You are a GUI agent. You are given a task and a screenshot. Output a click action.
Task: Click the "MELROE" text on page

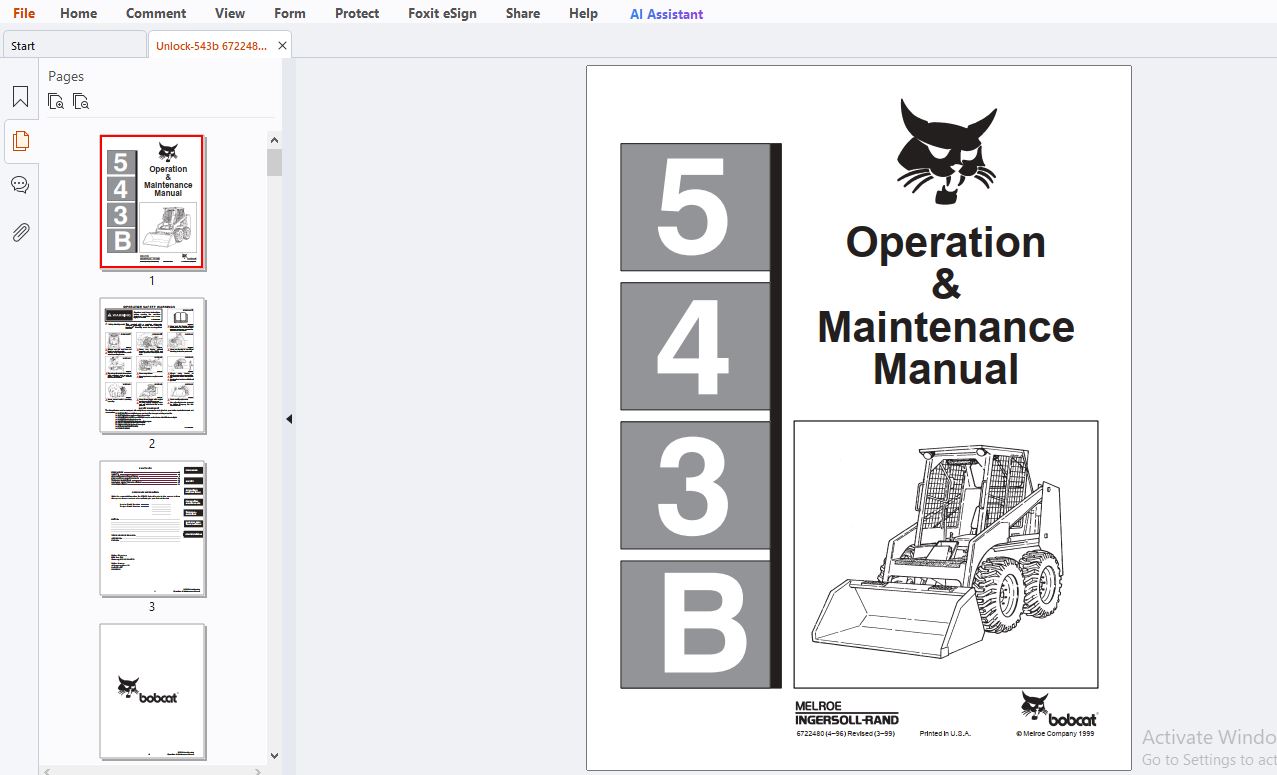coord(819,706)
